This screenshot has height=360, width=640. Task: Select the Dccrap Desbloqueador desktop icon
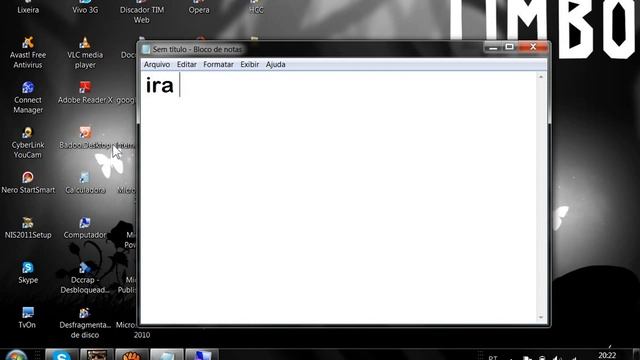(85, 278)
